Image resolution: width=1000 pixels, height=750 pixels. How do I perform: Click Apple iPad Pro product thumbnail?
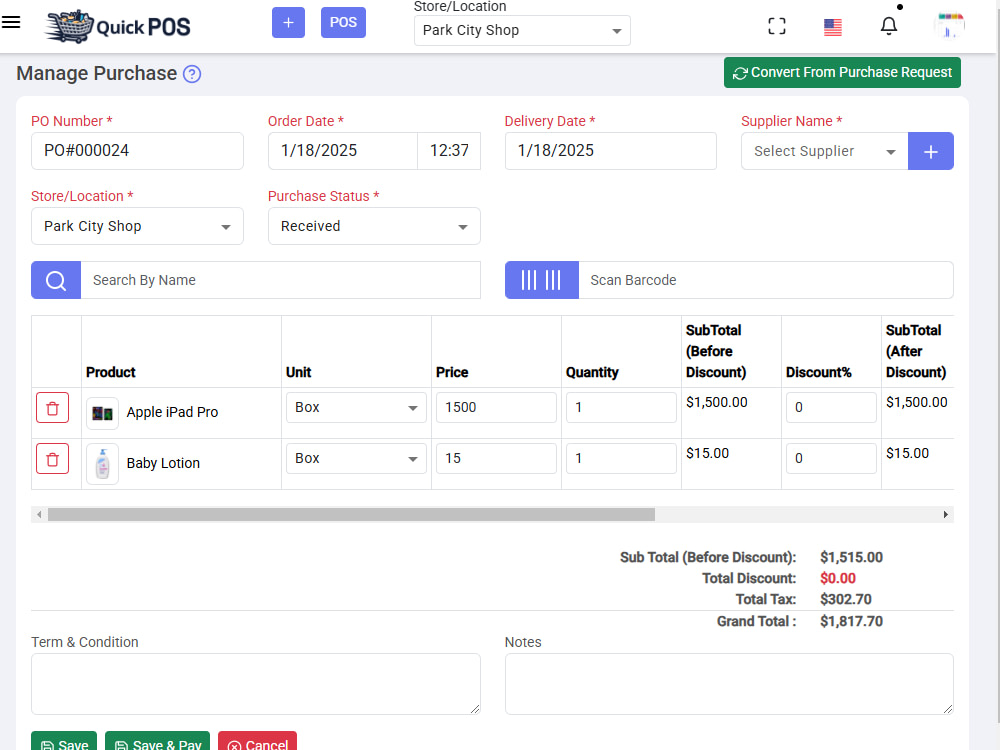coord(102,413)
